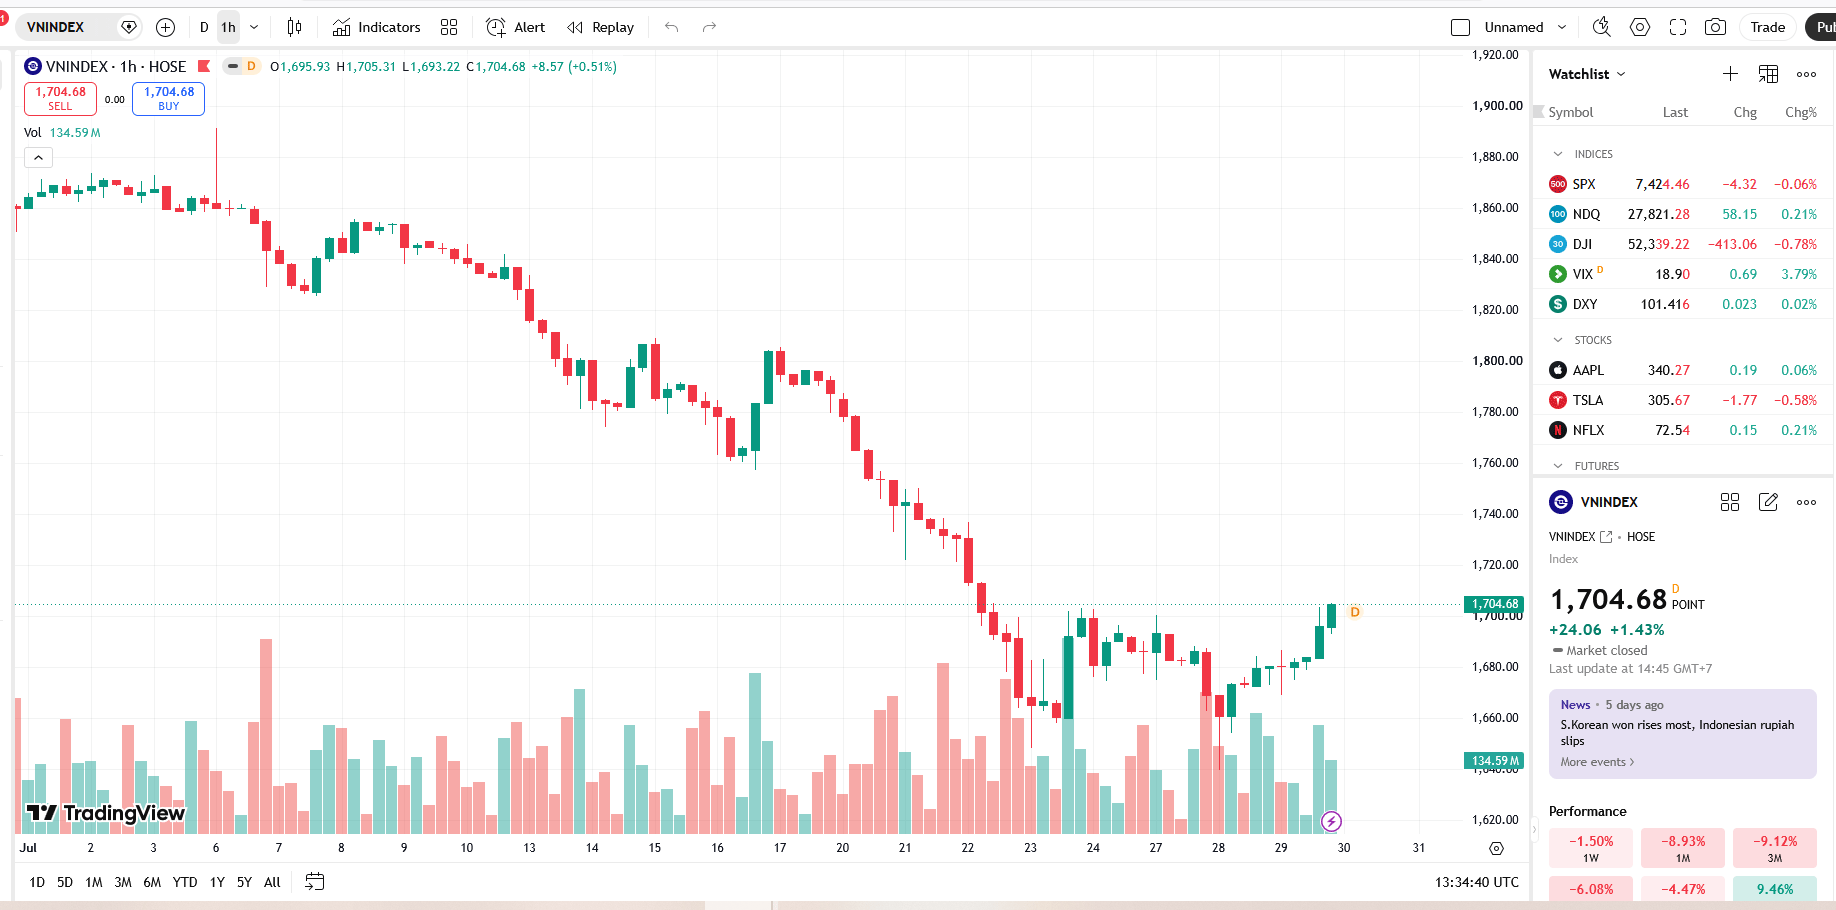This screenshot has width=1836, height=910.
Task: Click the 1,704.68 SELL price button
Action: pyautogui.click(x=60, y=98)
